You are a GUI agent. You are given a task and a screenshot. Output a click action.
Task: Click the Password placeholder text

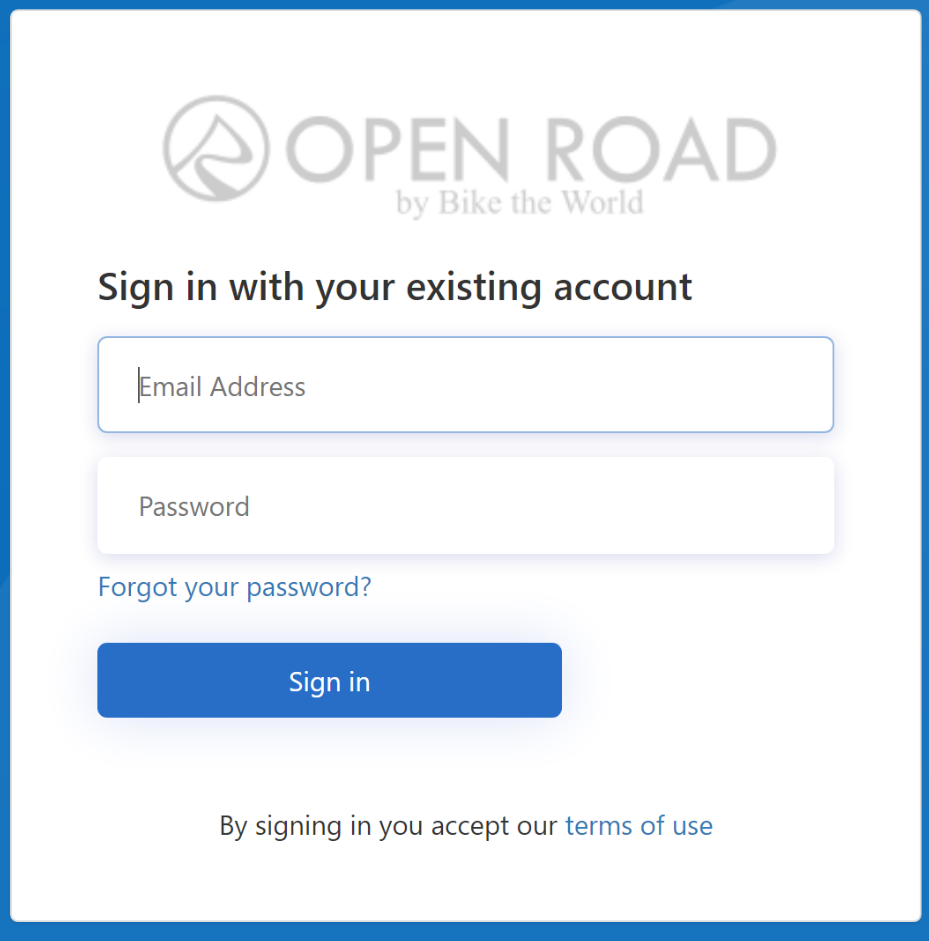coord(194,507)
